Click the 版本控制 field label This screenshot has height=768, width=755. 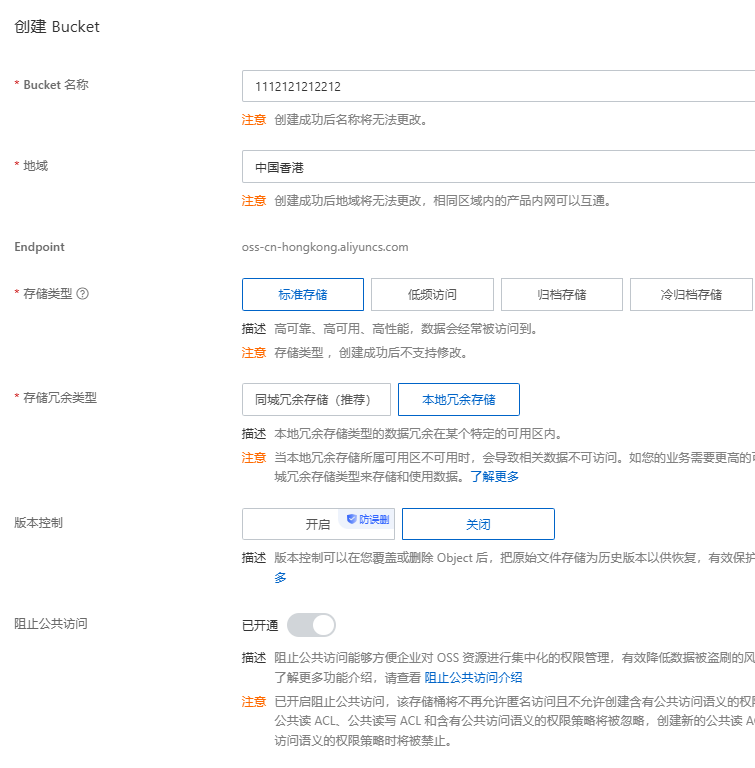[x=39, y=523]
